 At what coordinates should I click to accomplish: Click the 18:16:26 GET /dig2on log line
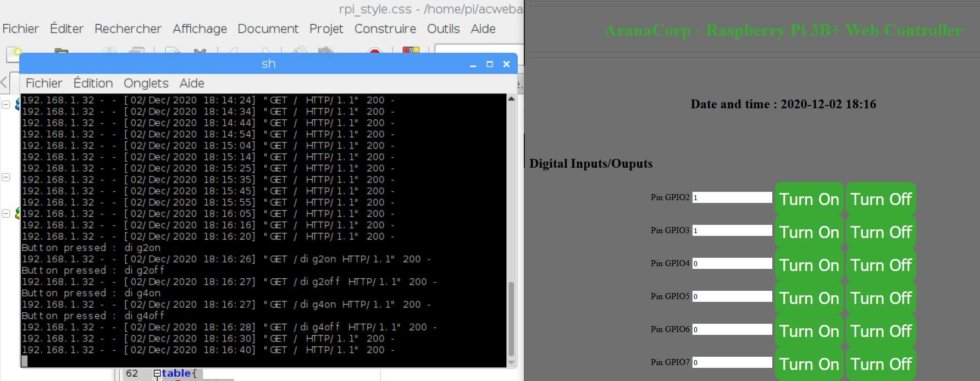tap(226, 259)
